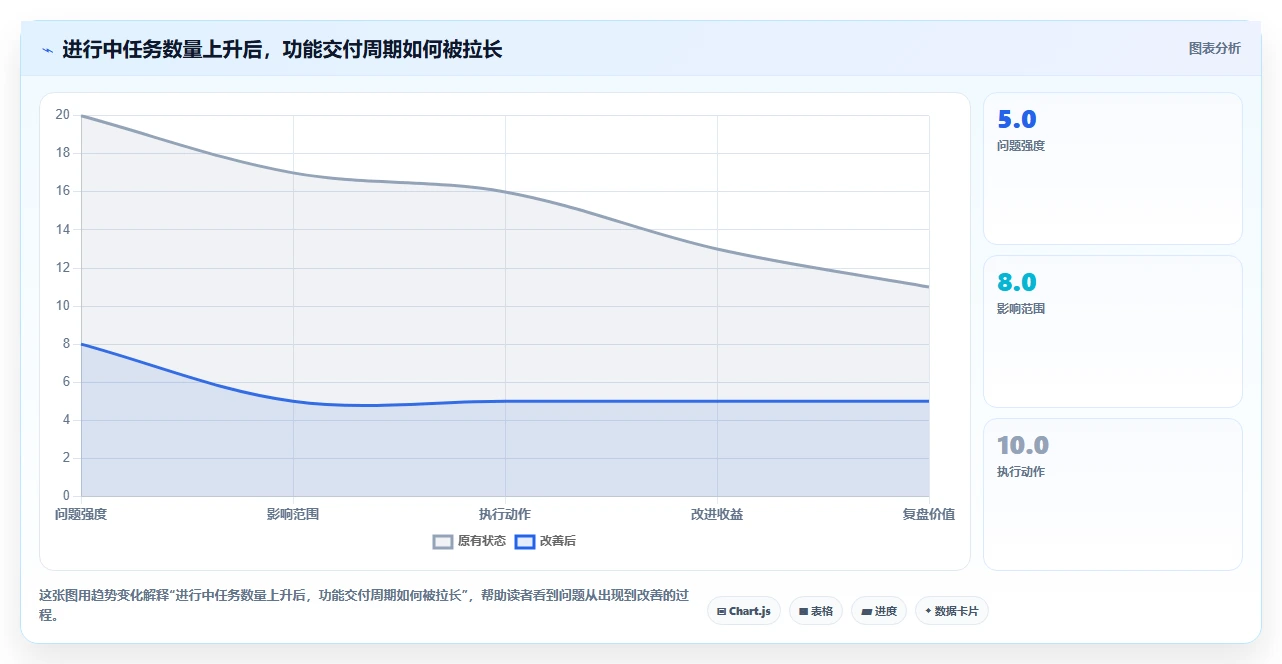The image size is (1282, 664).
Task: Click the chart description paragraph below the chart
Action: (x=364, y=605)
